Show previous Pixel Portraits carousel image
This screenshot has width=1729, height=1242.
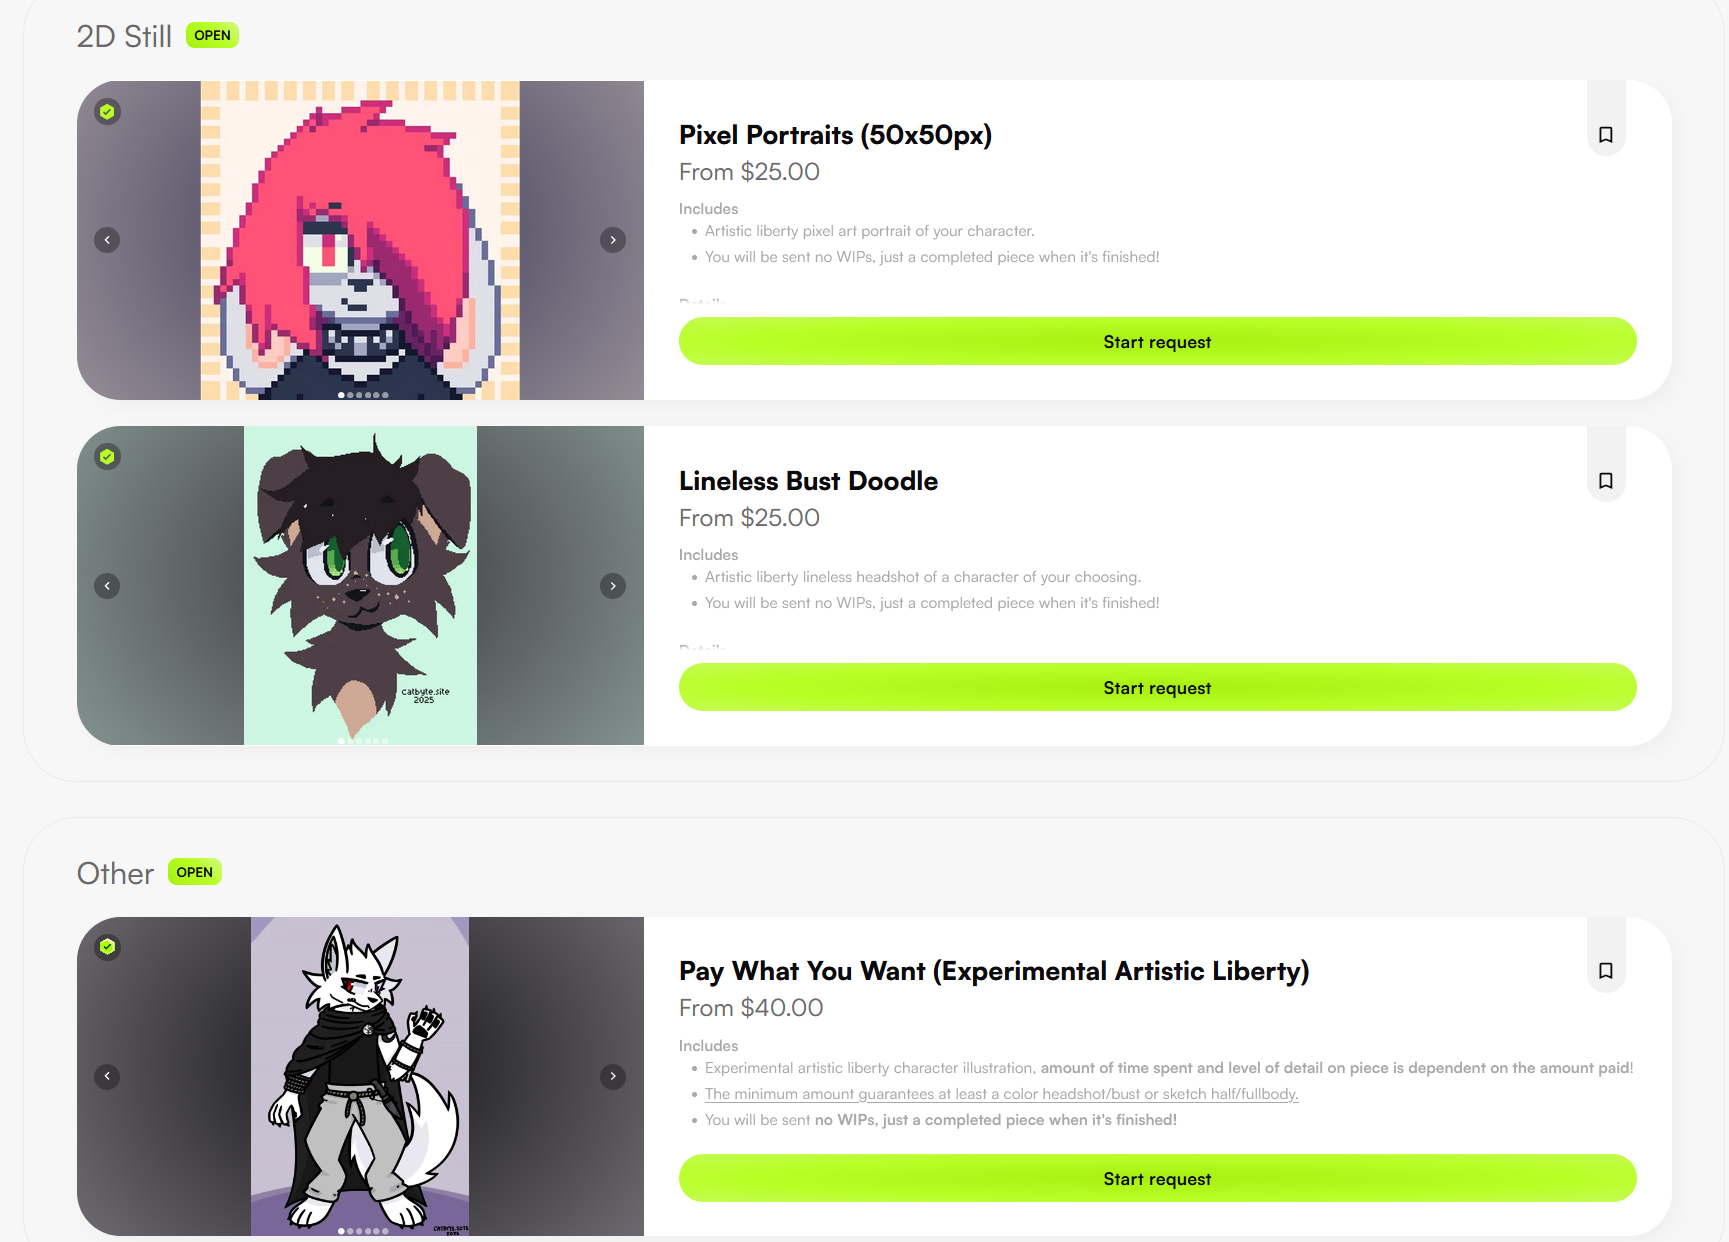107,240
